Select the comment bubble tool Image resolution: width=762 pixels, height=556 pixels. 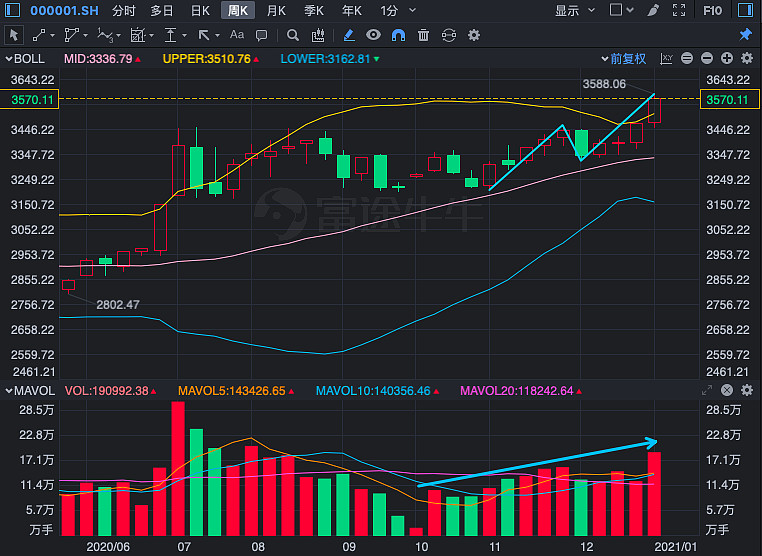[261, 35]
